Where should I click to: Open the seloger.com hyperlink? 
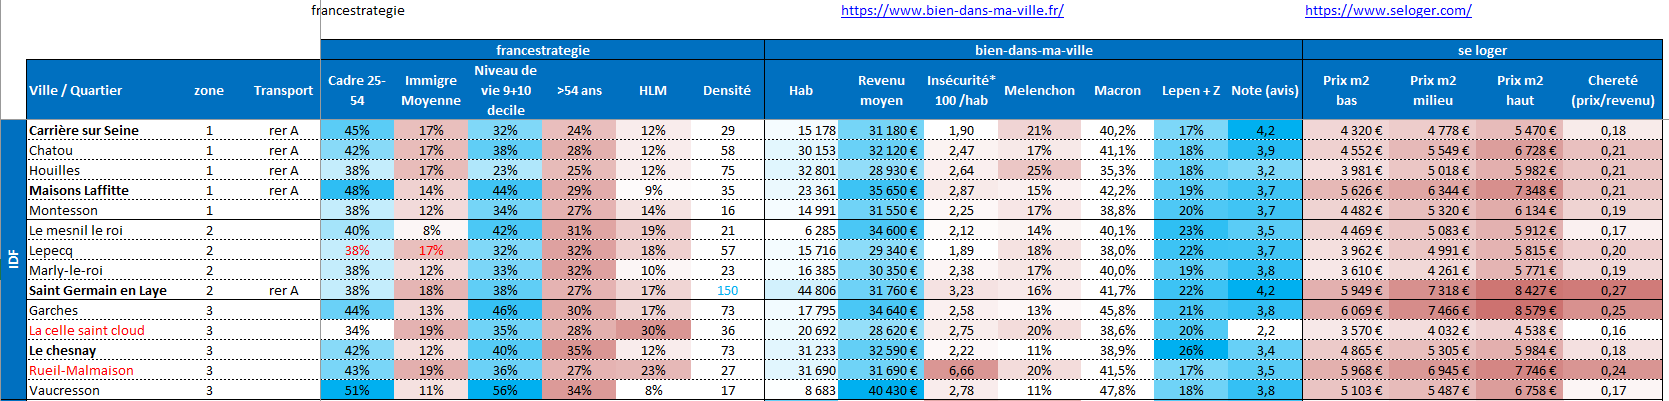pyautogui.click(x=1388, y=10)
